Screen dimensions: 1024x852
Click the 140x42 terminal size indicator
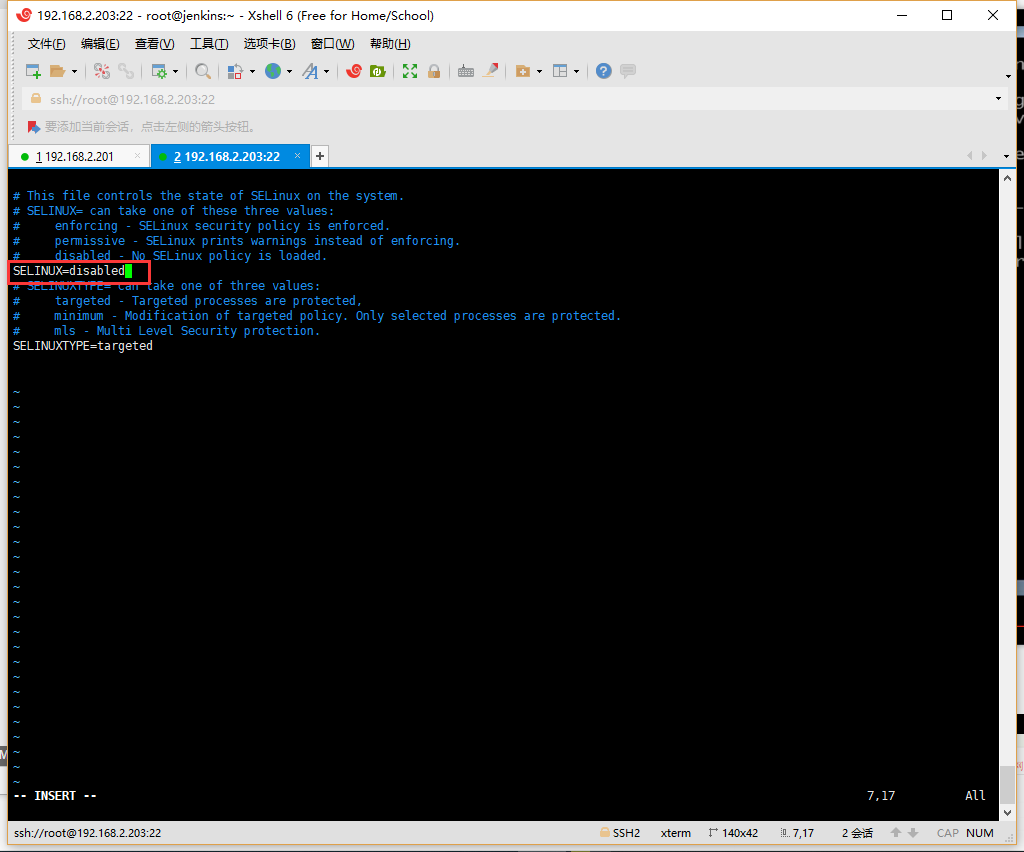pos(733,833)
